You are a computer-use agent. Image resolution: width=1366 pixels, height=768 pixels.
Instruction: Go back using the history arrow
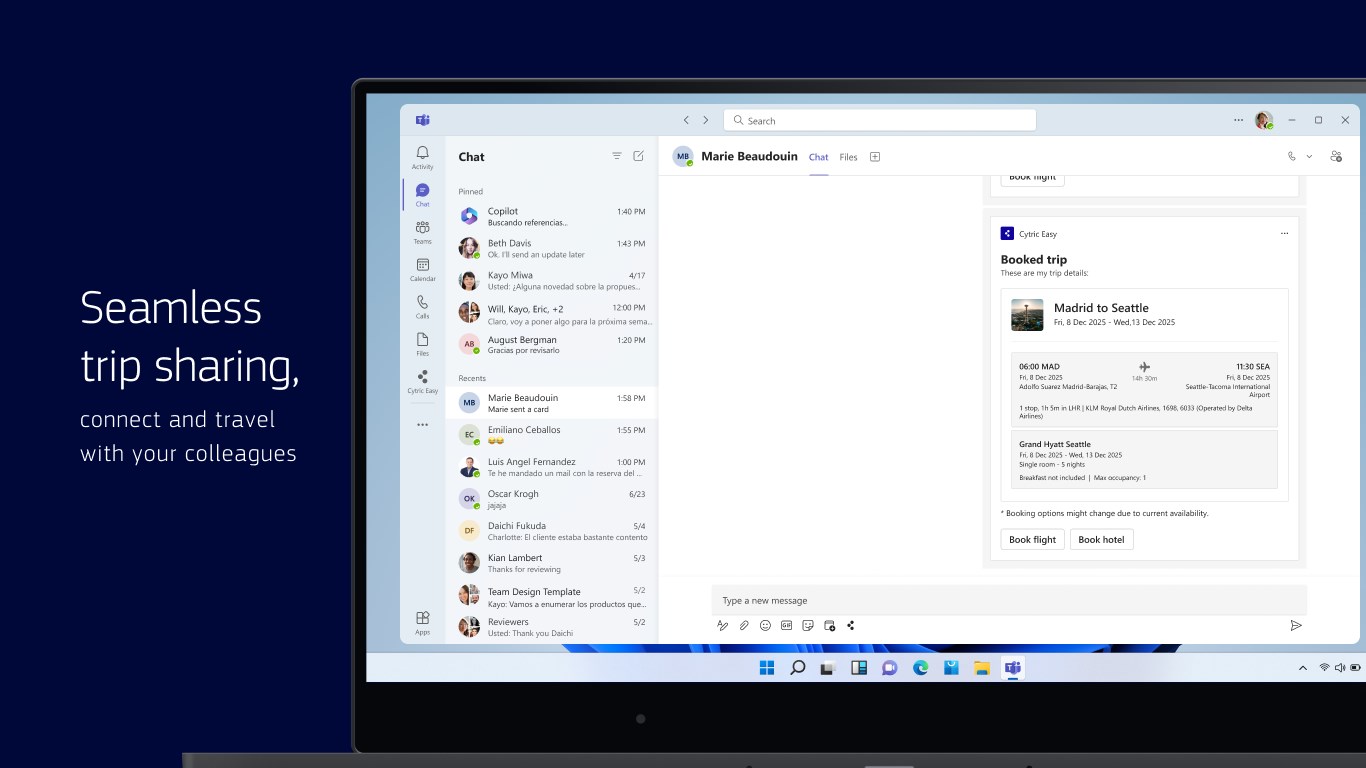click(x=686, y=120)
